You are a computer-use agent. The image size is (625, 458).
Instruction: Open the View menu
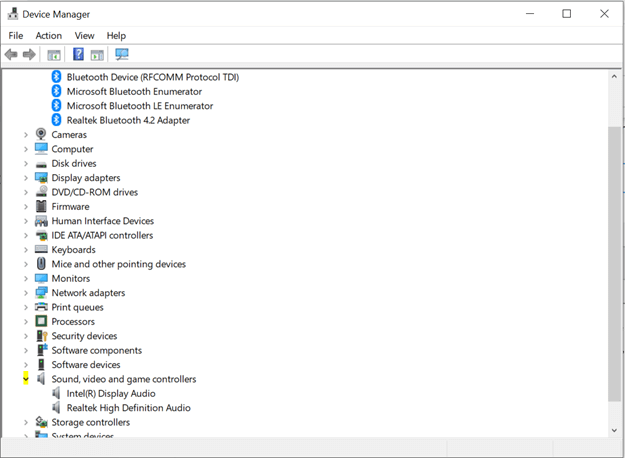[x=85, y=35]
